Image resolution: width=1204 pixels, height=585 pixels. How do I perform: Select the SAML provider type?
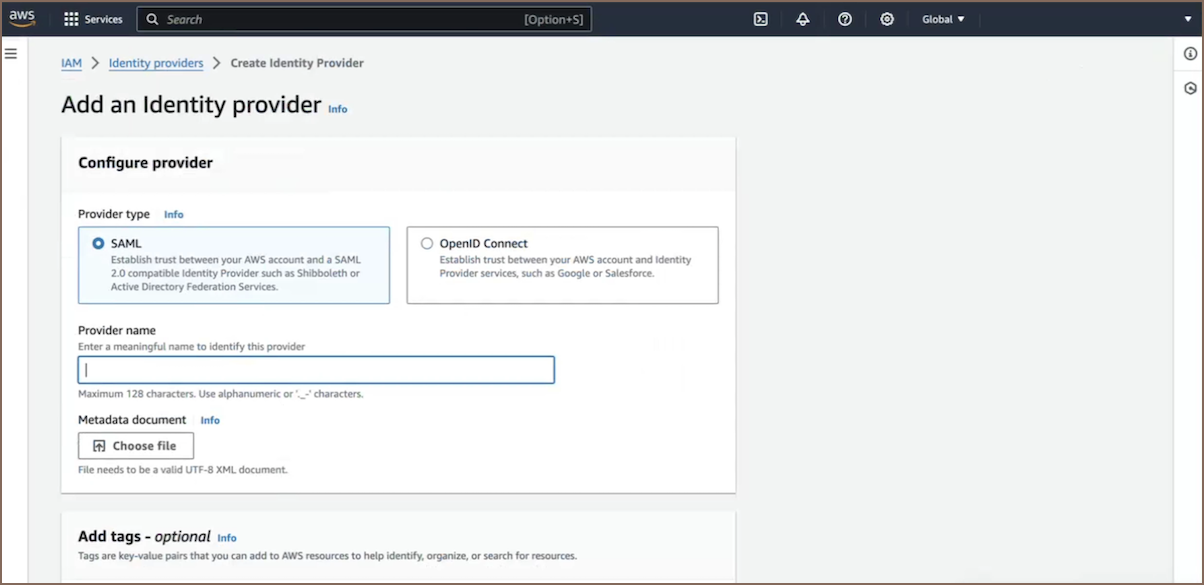coord(98,243)
